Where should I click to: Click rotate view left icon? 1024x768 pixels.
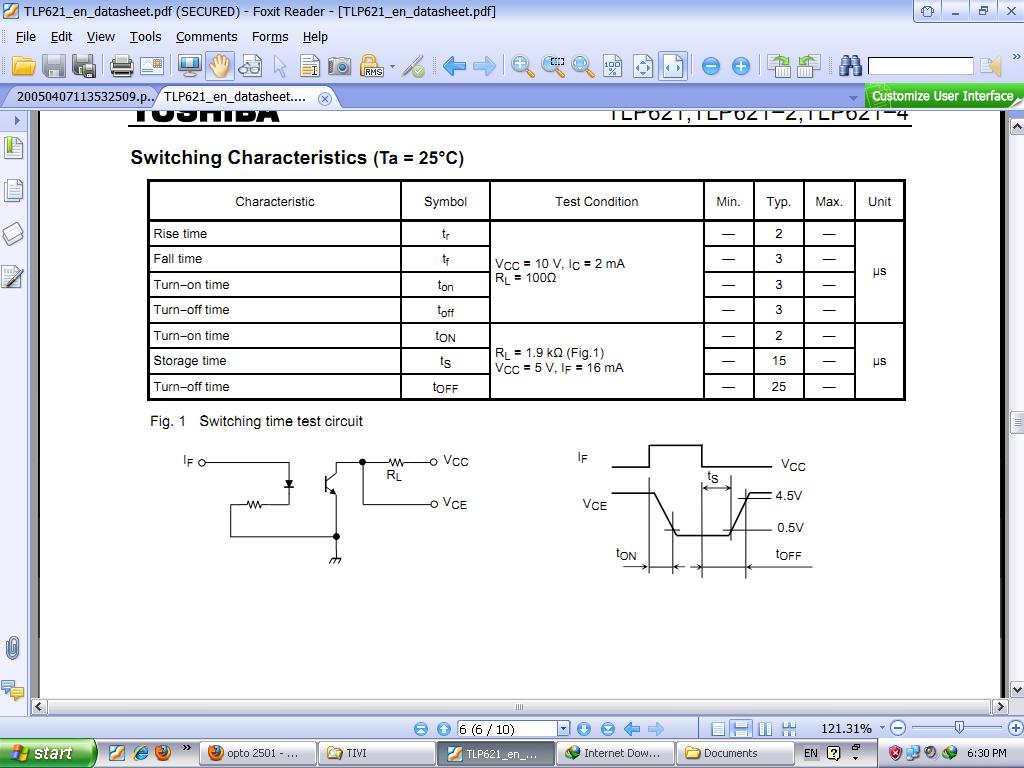click(778, 66)
